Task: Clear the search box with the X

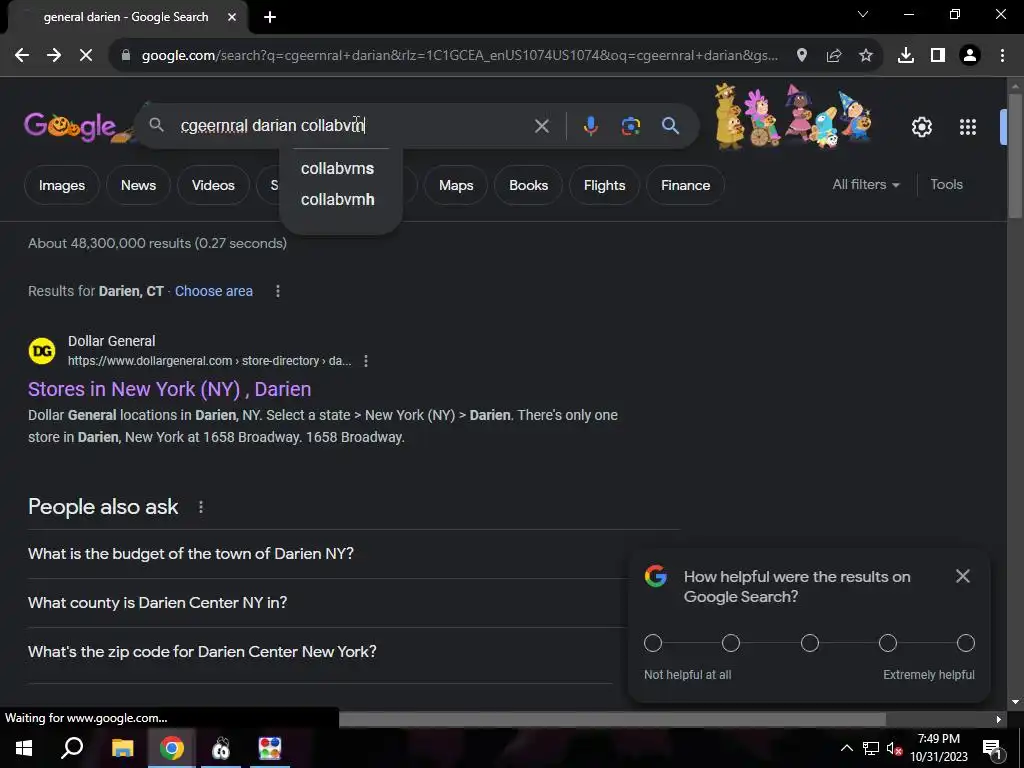Action: coord(541,125)
